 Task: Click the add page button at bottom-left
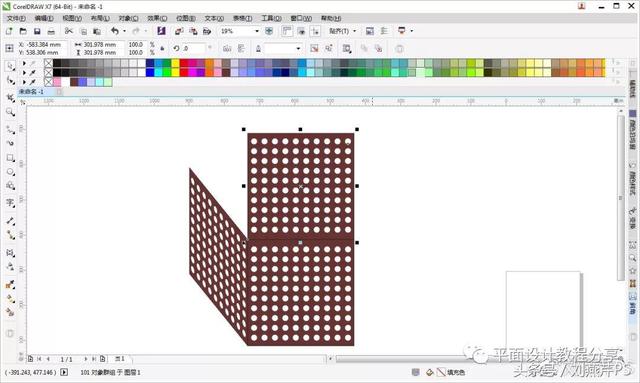point(31,359)
